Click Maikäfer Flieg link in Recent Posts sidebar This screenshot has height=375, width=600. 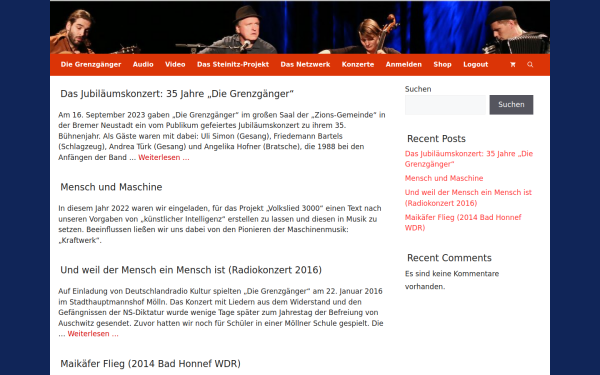click(x=463, y=223)
